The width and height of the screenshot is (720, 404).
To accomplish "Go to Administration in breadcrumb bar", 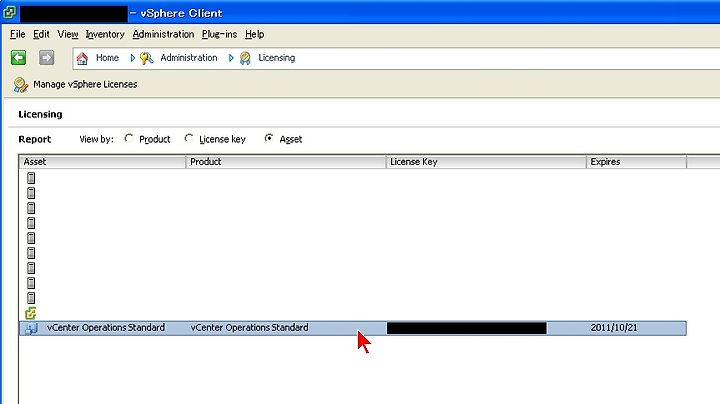I will coord(189,58).
